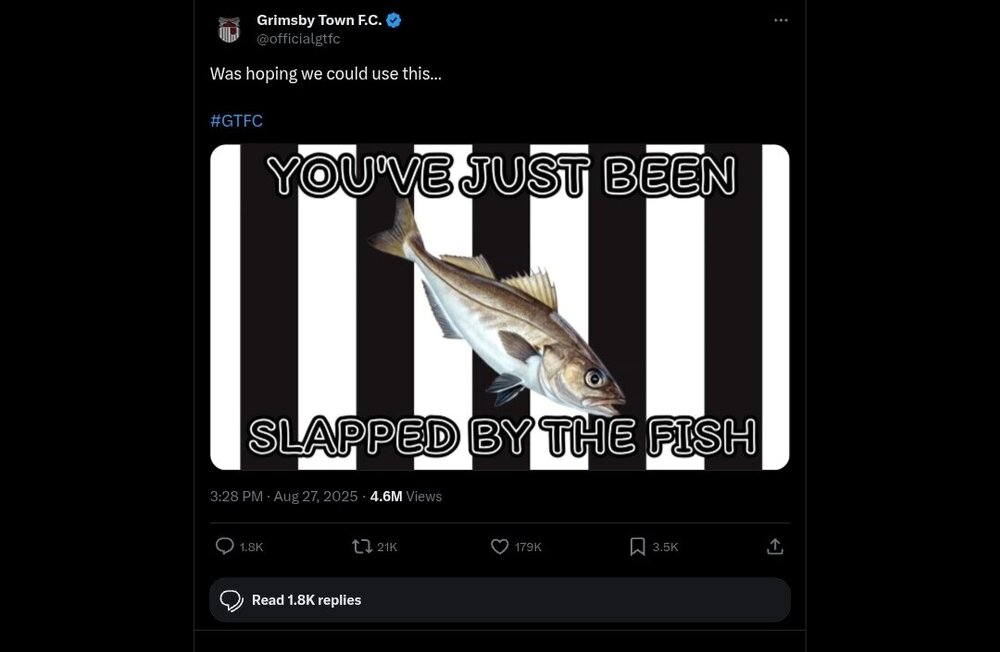This screenshot has width=1000, height=652.
Task: Open the #GTFC hashtag link
Action: (236, 121)
